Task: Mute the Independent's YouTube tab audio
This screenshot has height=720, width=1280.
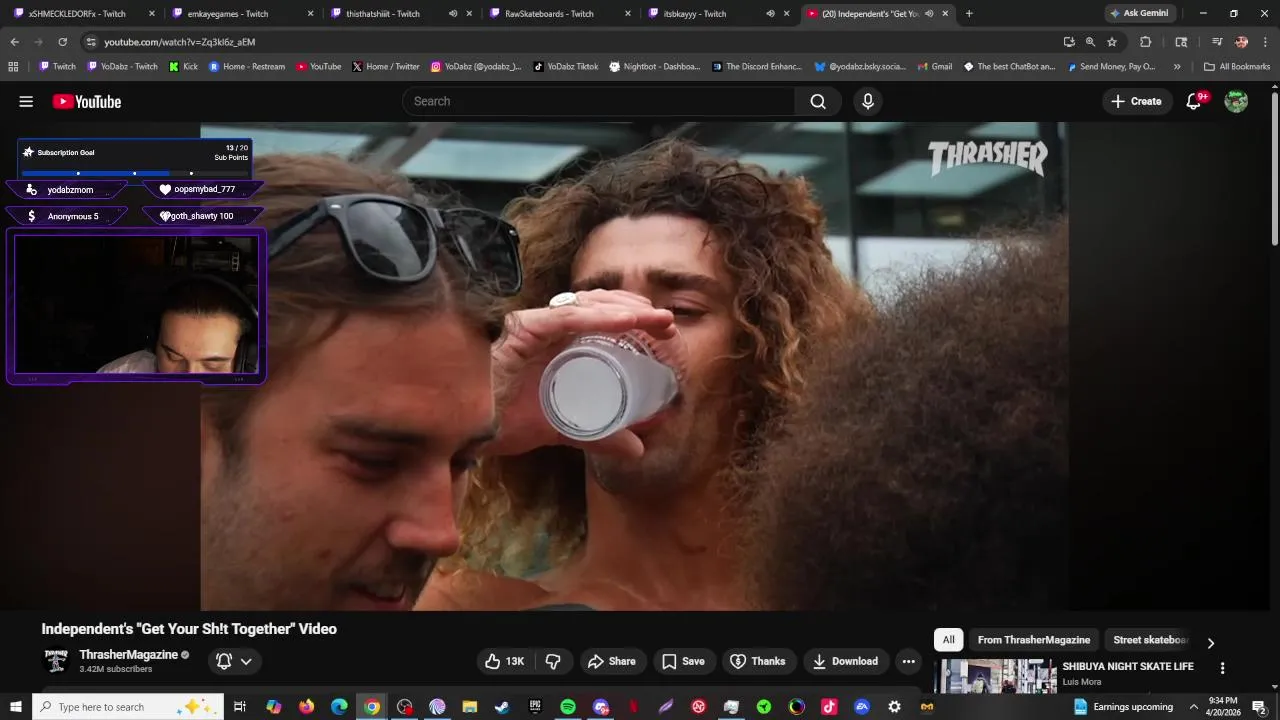Action: 929,14
